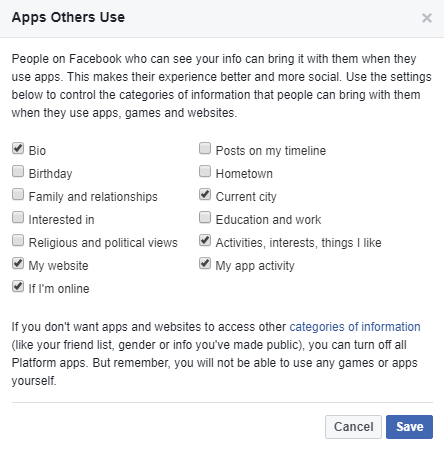Uncheck the My website checkbox
Screen dimensions: 444x449
click(18, 263)
